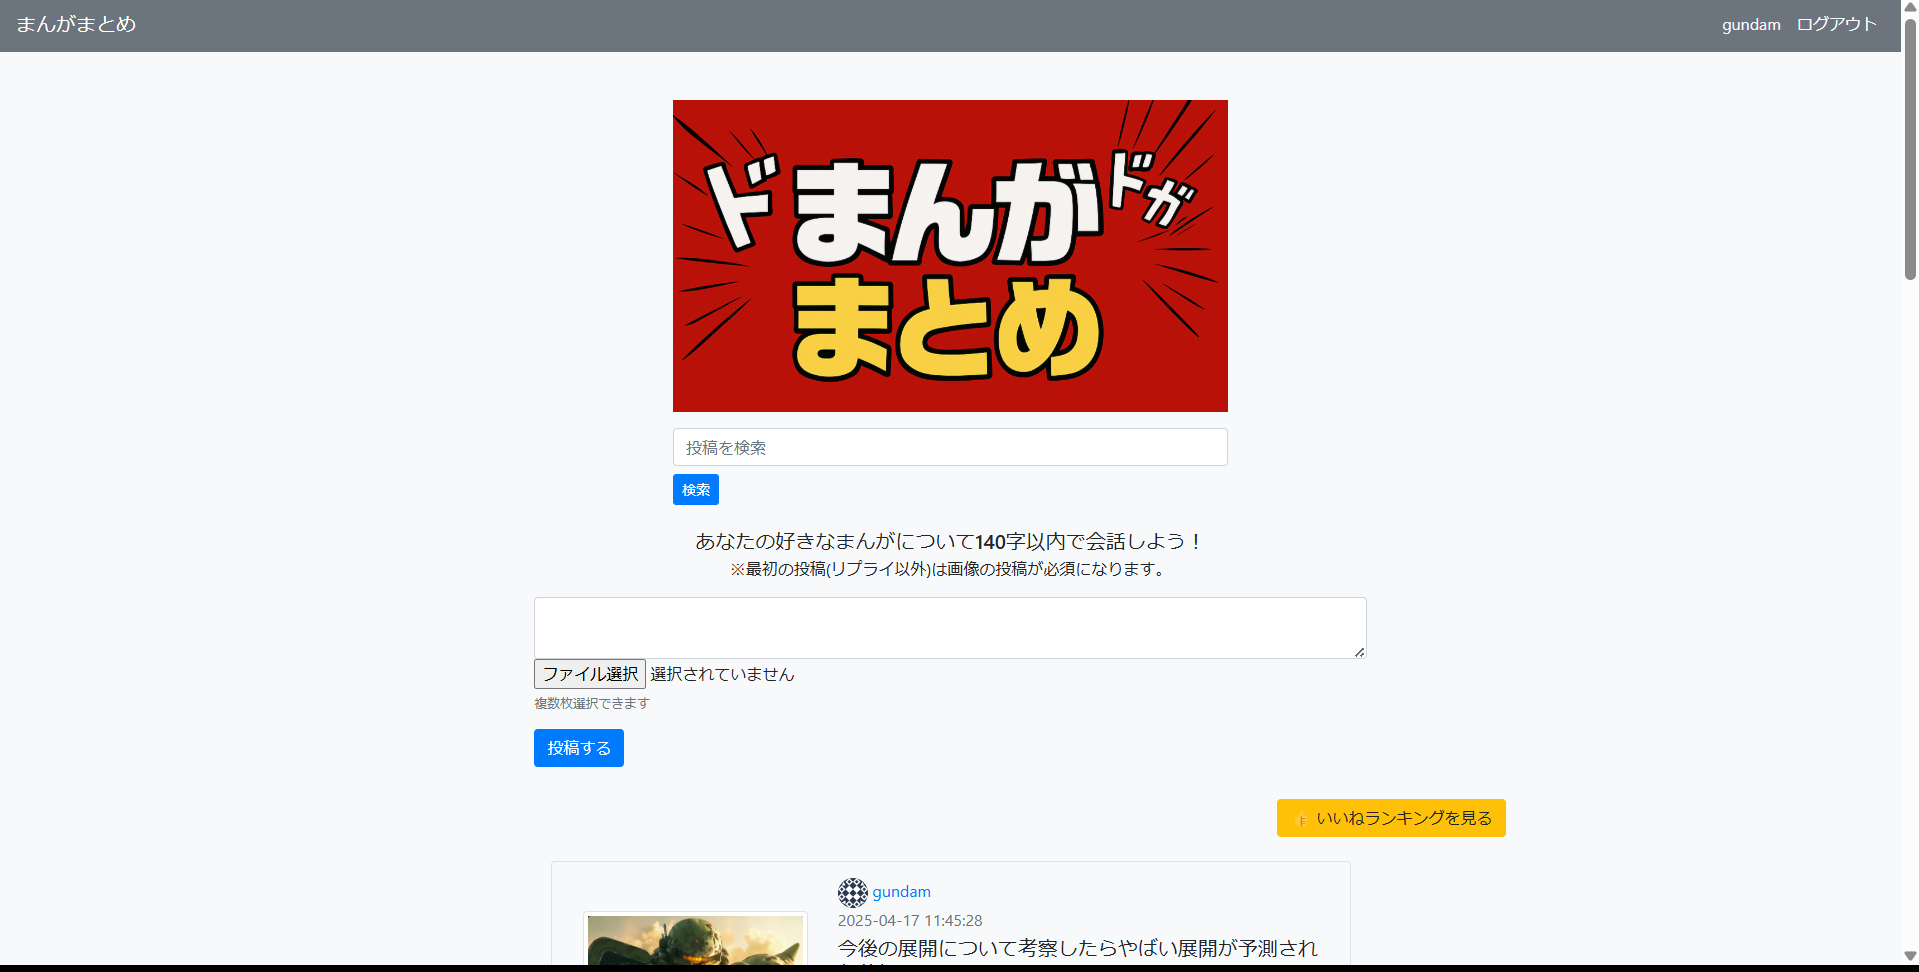Viewport: 1919px width, 972px height.
Task: Open the gundam author link in post
Action: pos(902,892)
